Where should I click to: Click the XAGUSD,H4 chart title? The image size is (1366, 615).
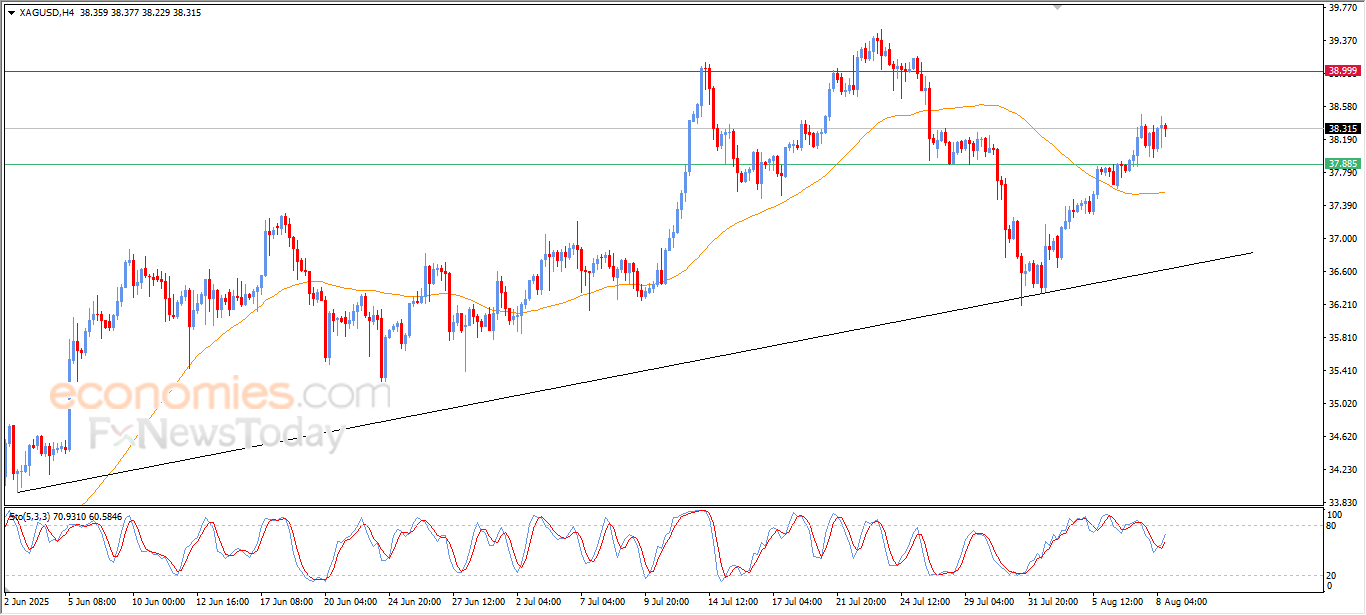click(46, 13)
